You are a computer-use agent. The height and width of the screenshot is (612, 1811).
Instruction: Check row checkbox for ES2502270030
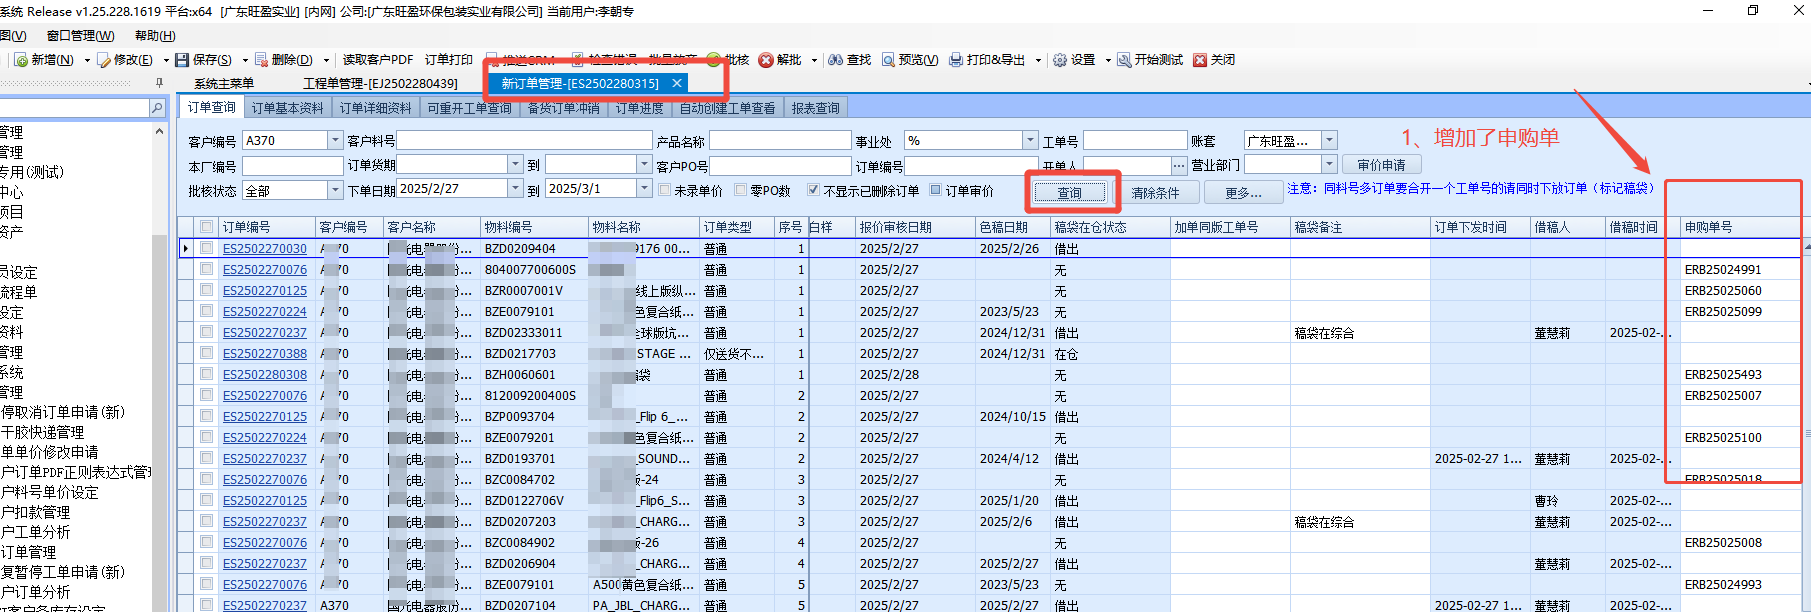point(206,248)
